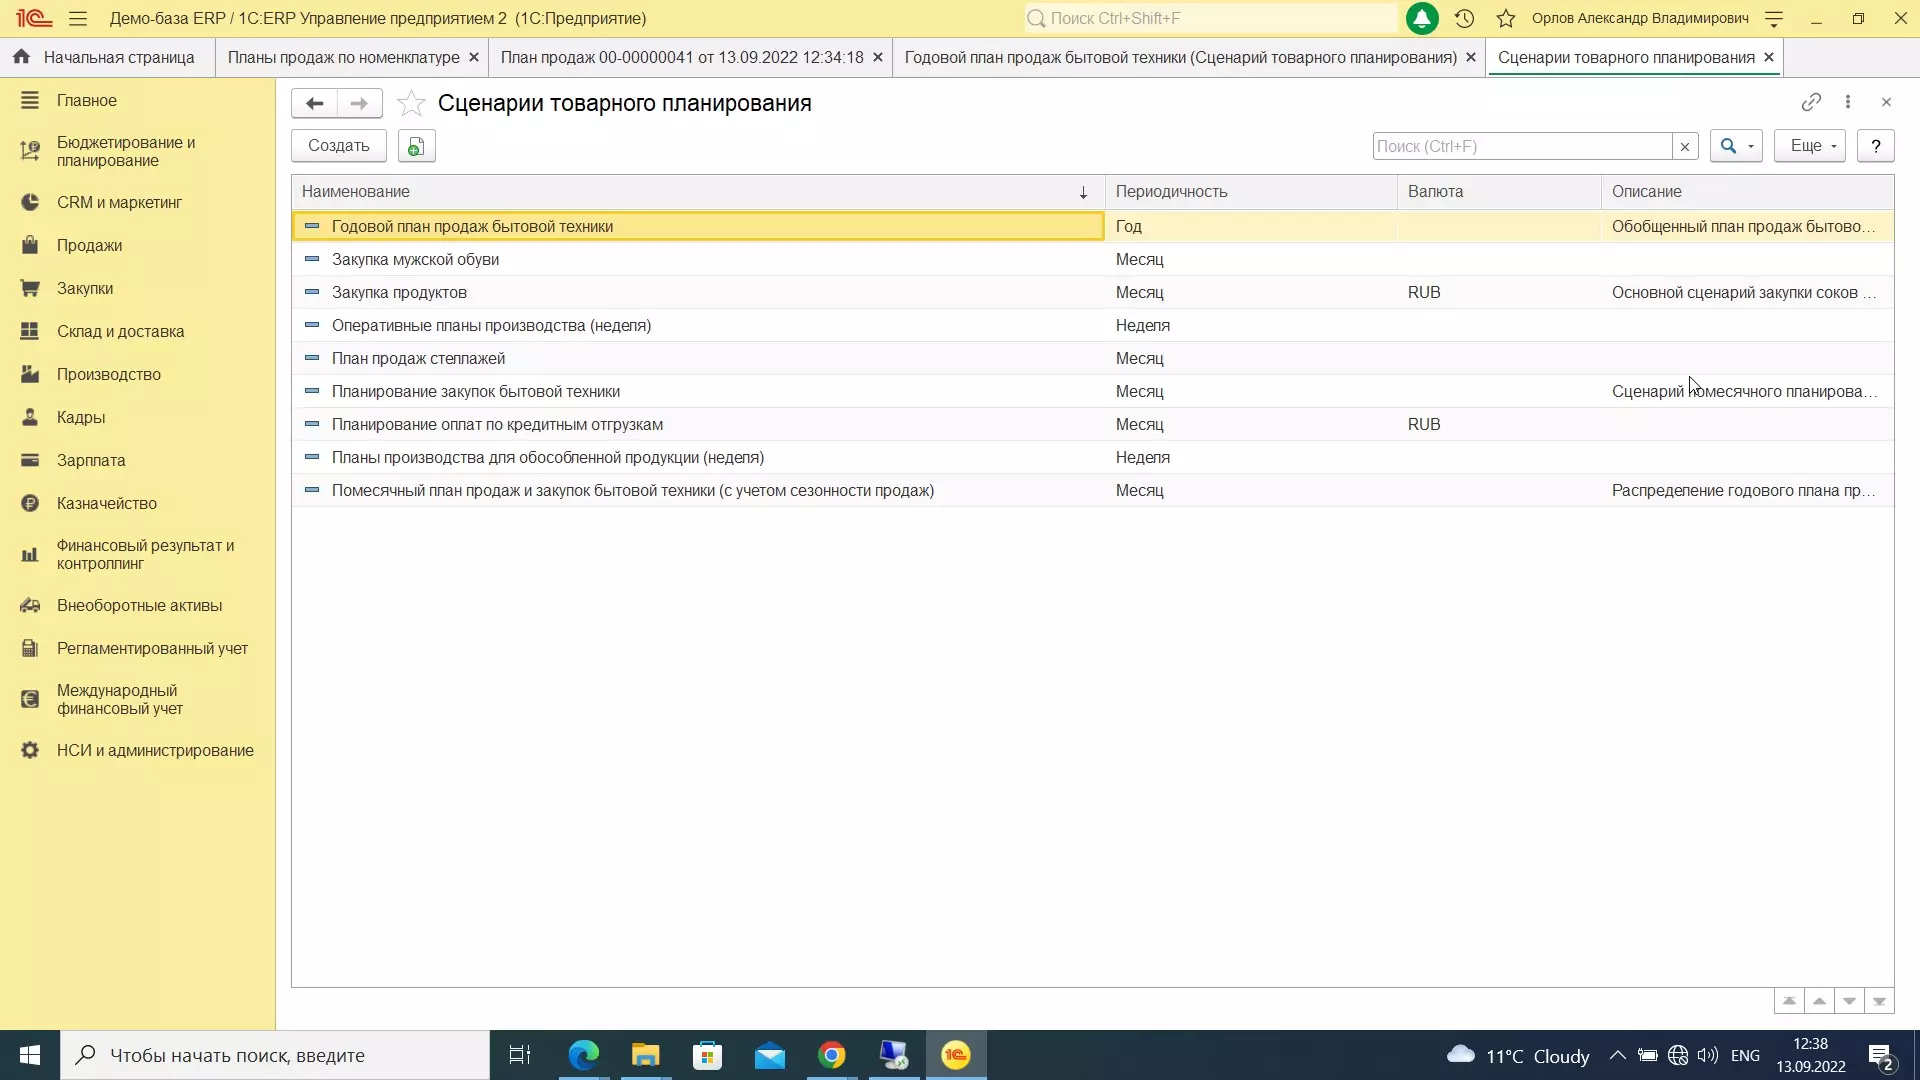This screenshot has width=1920, height=1080.
Task: Expand the search magnifier dropdown
Action: pyautogui.click(x=1736, y=146)
